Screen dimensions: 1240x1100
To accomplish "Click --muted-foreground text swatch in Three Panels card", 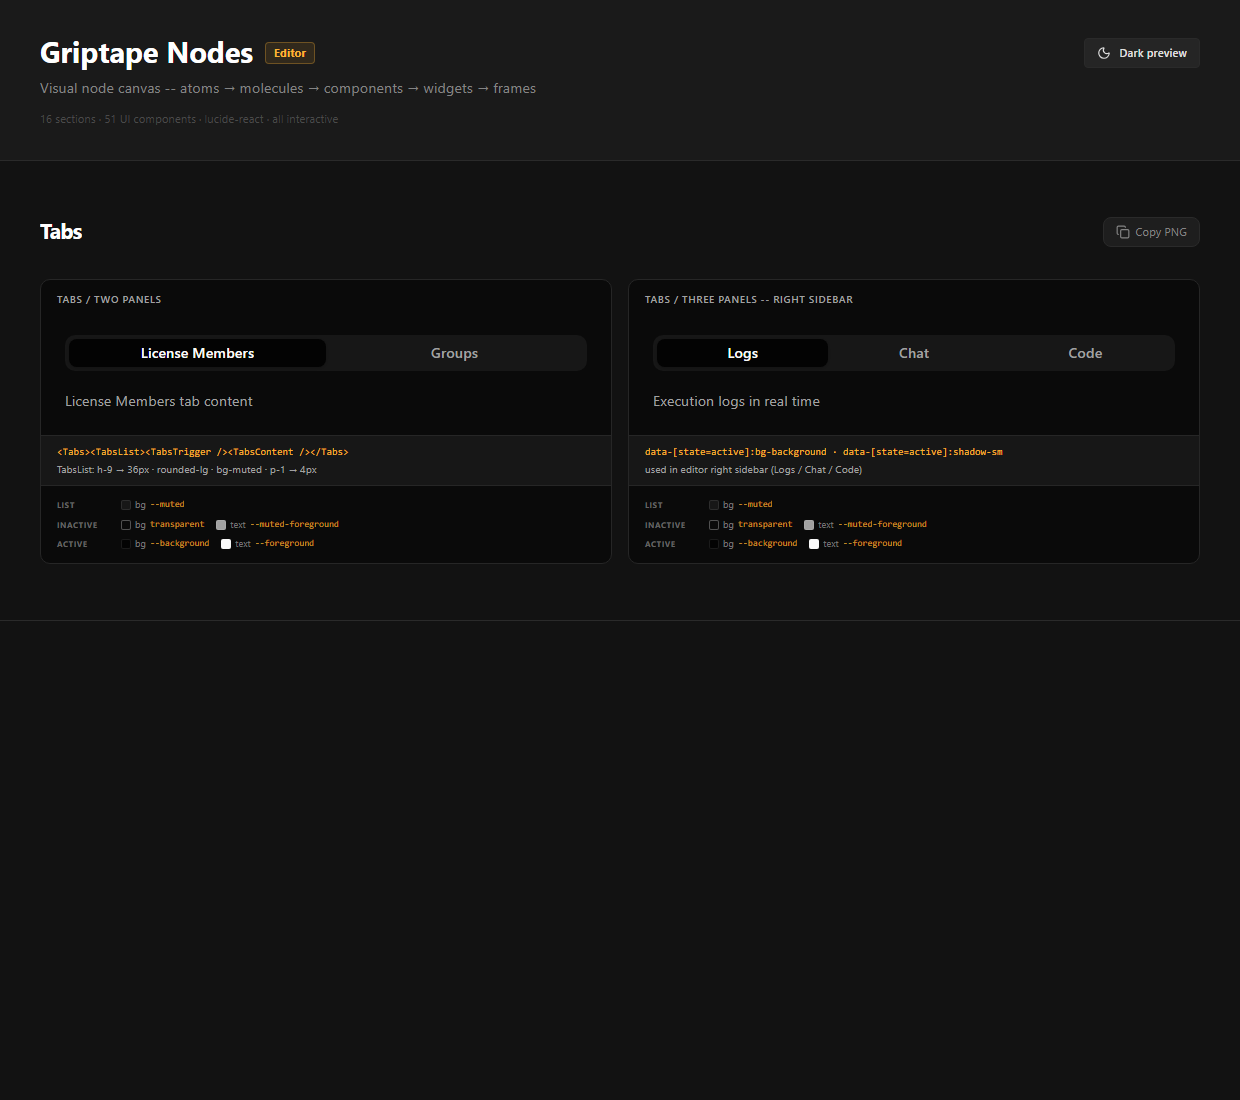I will [809, 525].
